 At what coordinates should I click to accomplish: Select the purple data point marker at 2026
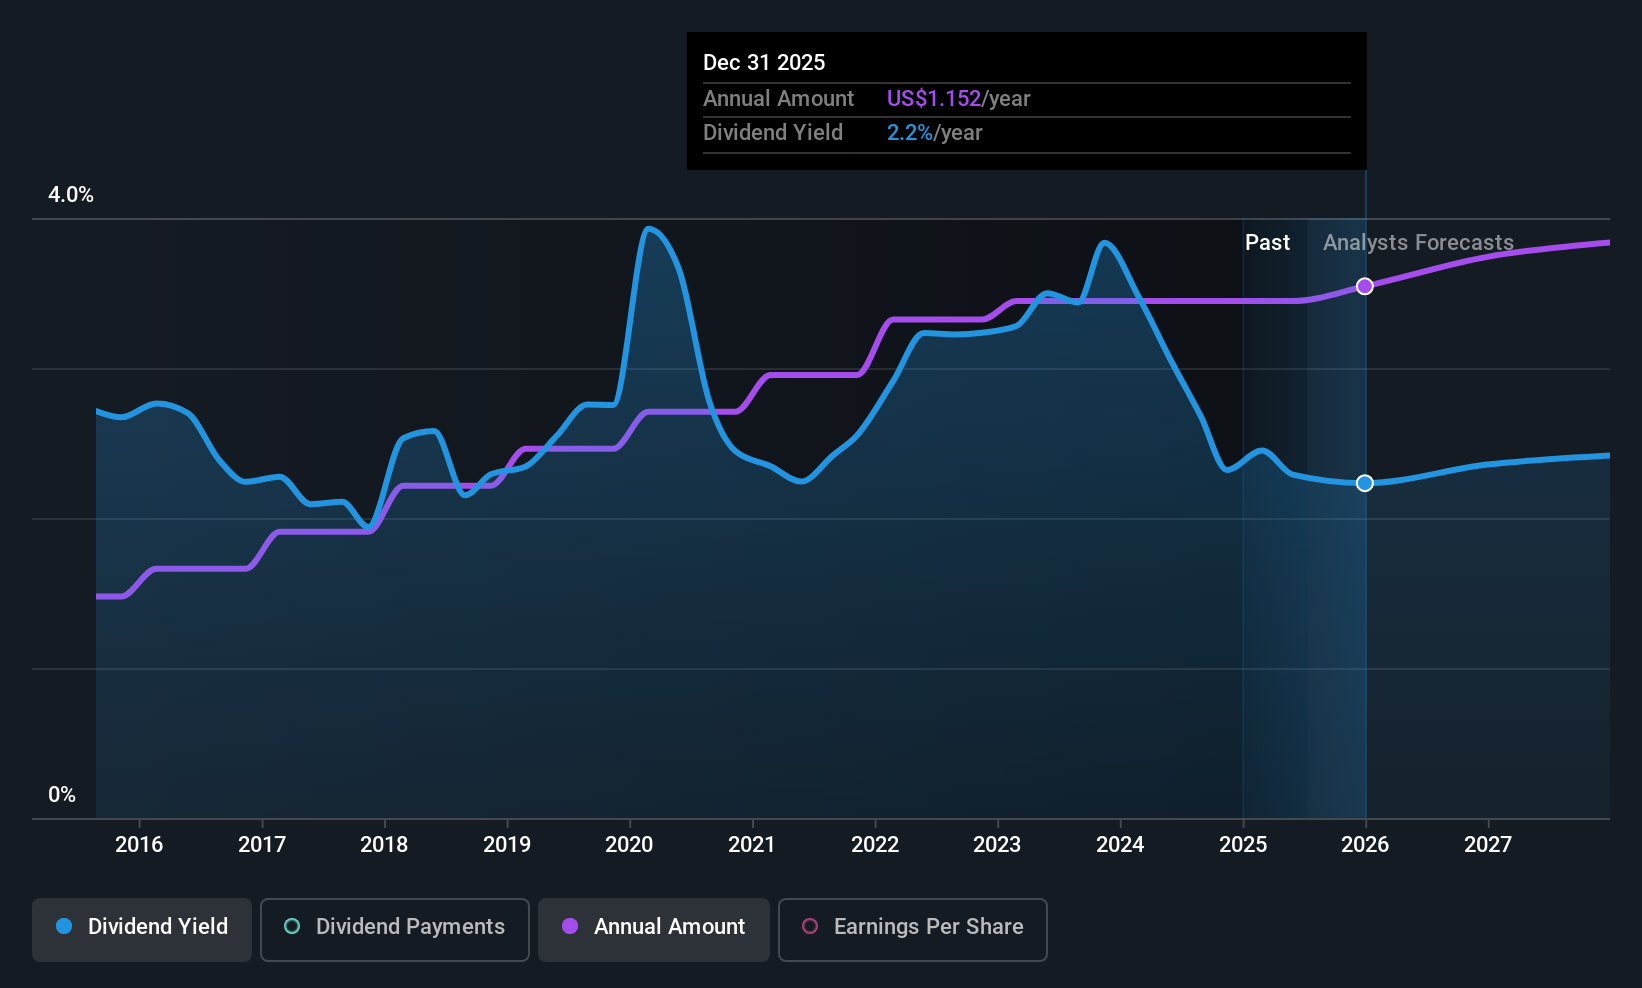click(1365, 287)
